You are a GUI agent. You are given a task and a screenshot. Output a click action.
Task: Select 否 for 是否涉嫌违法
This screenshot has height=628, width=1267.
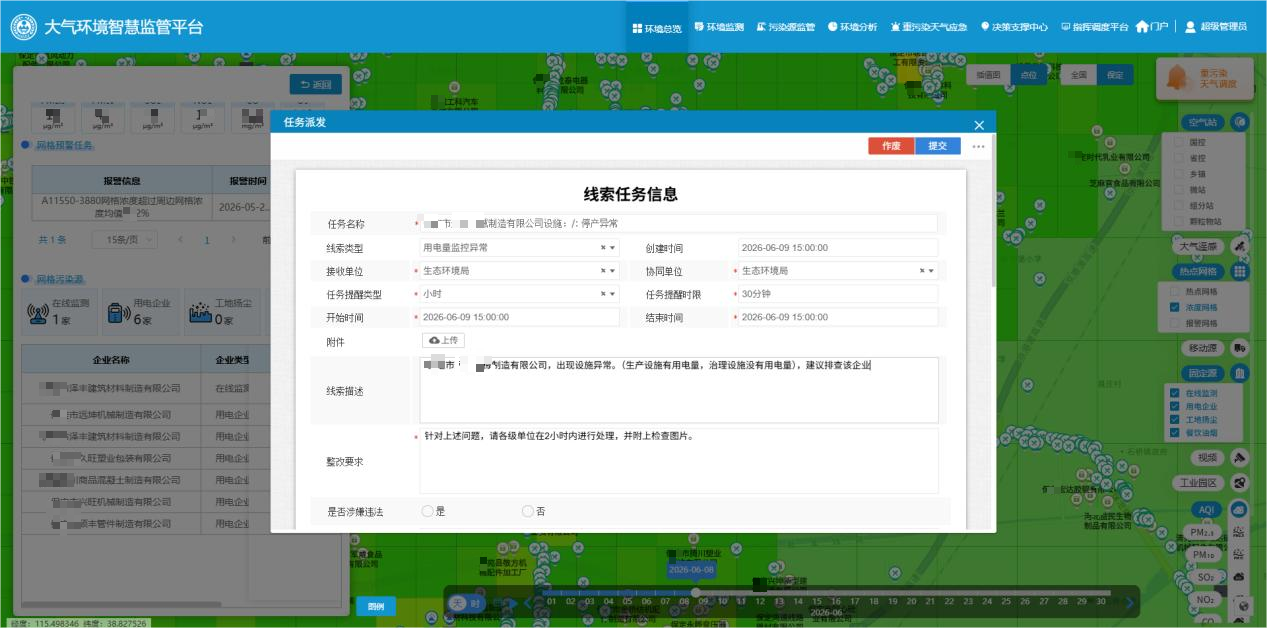pos(527,511)
